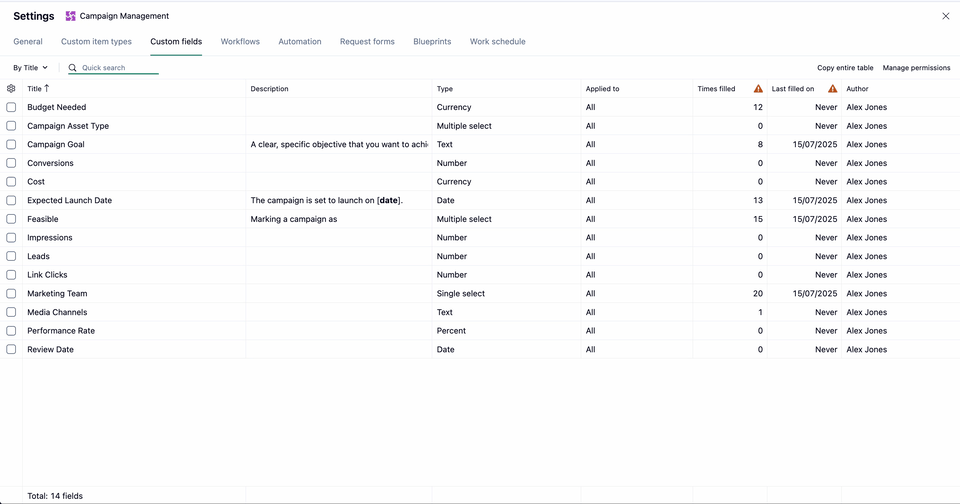The height and width of the screenshot is (504, 960).
Task: Close the Settings dialog with X
Action: (x=945, y=17)
